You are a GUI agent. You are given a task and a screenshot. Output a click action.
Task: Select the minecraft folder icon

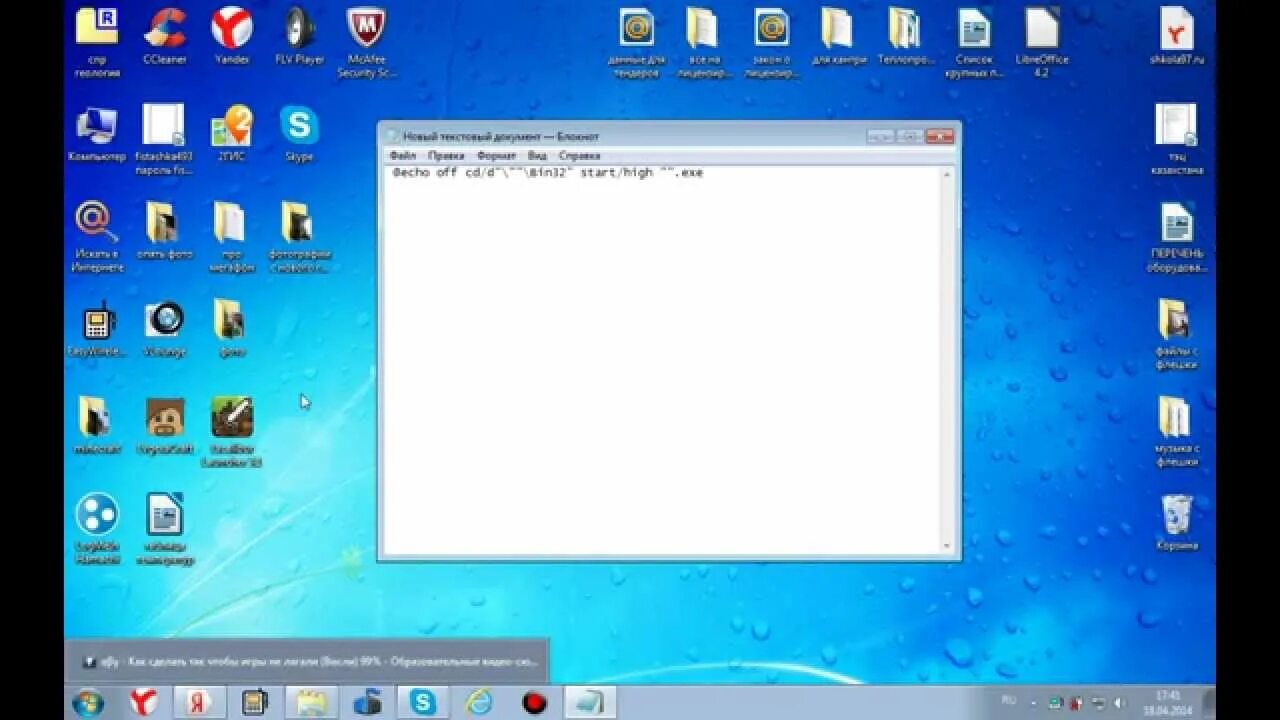(x=97, y=426)
